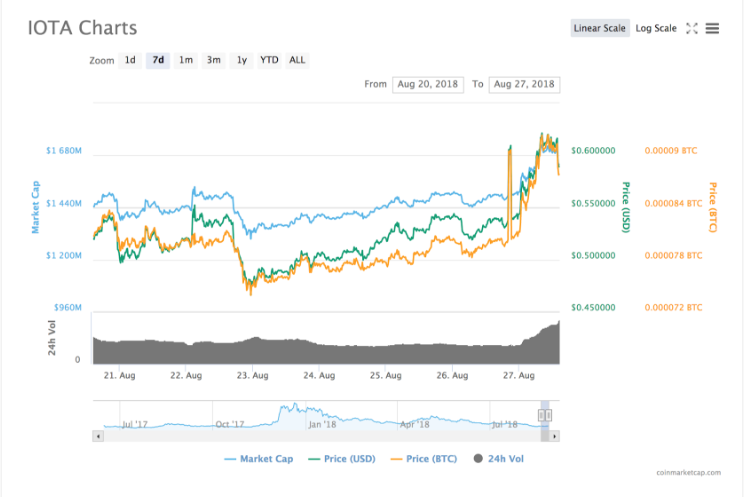The height and width of the screenshot is (497, 744).
Task: Click the 0.000072 BTC axis value
Action: (x=673, y=308)
